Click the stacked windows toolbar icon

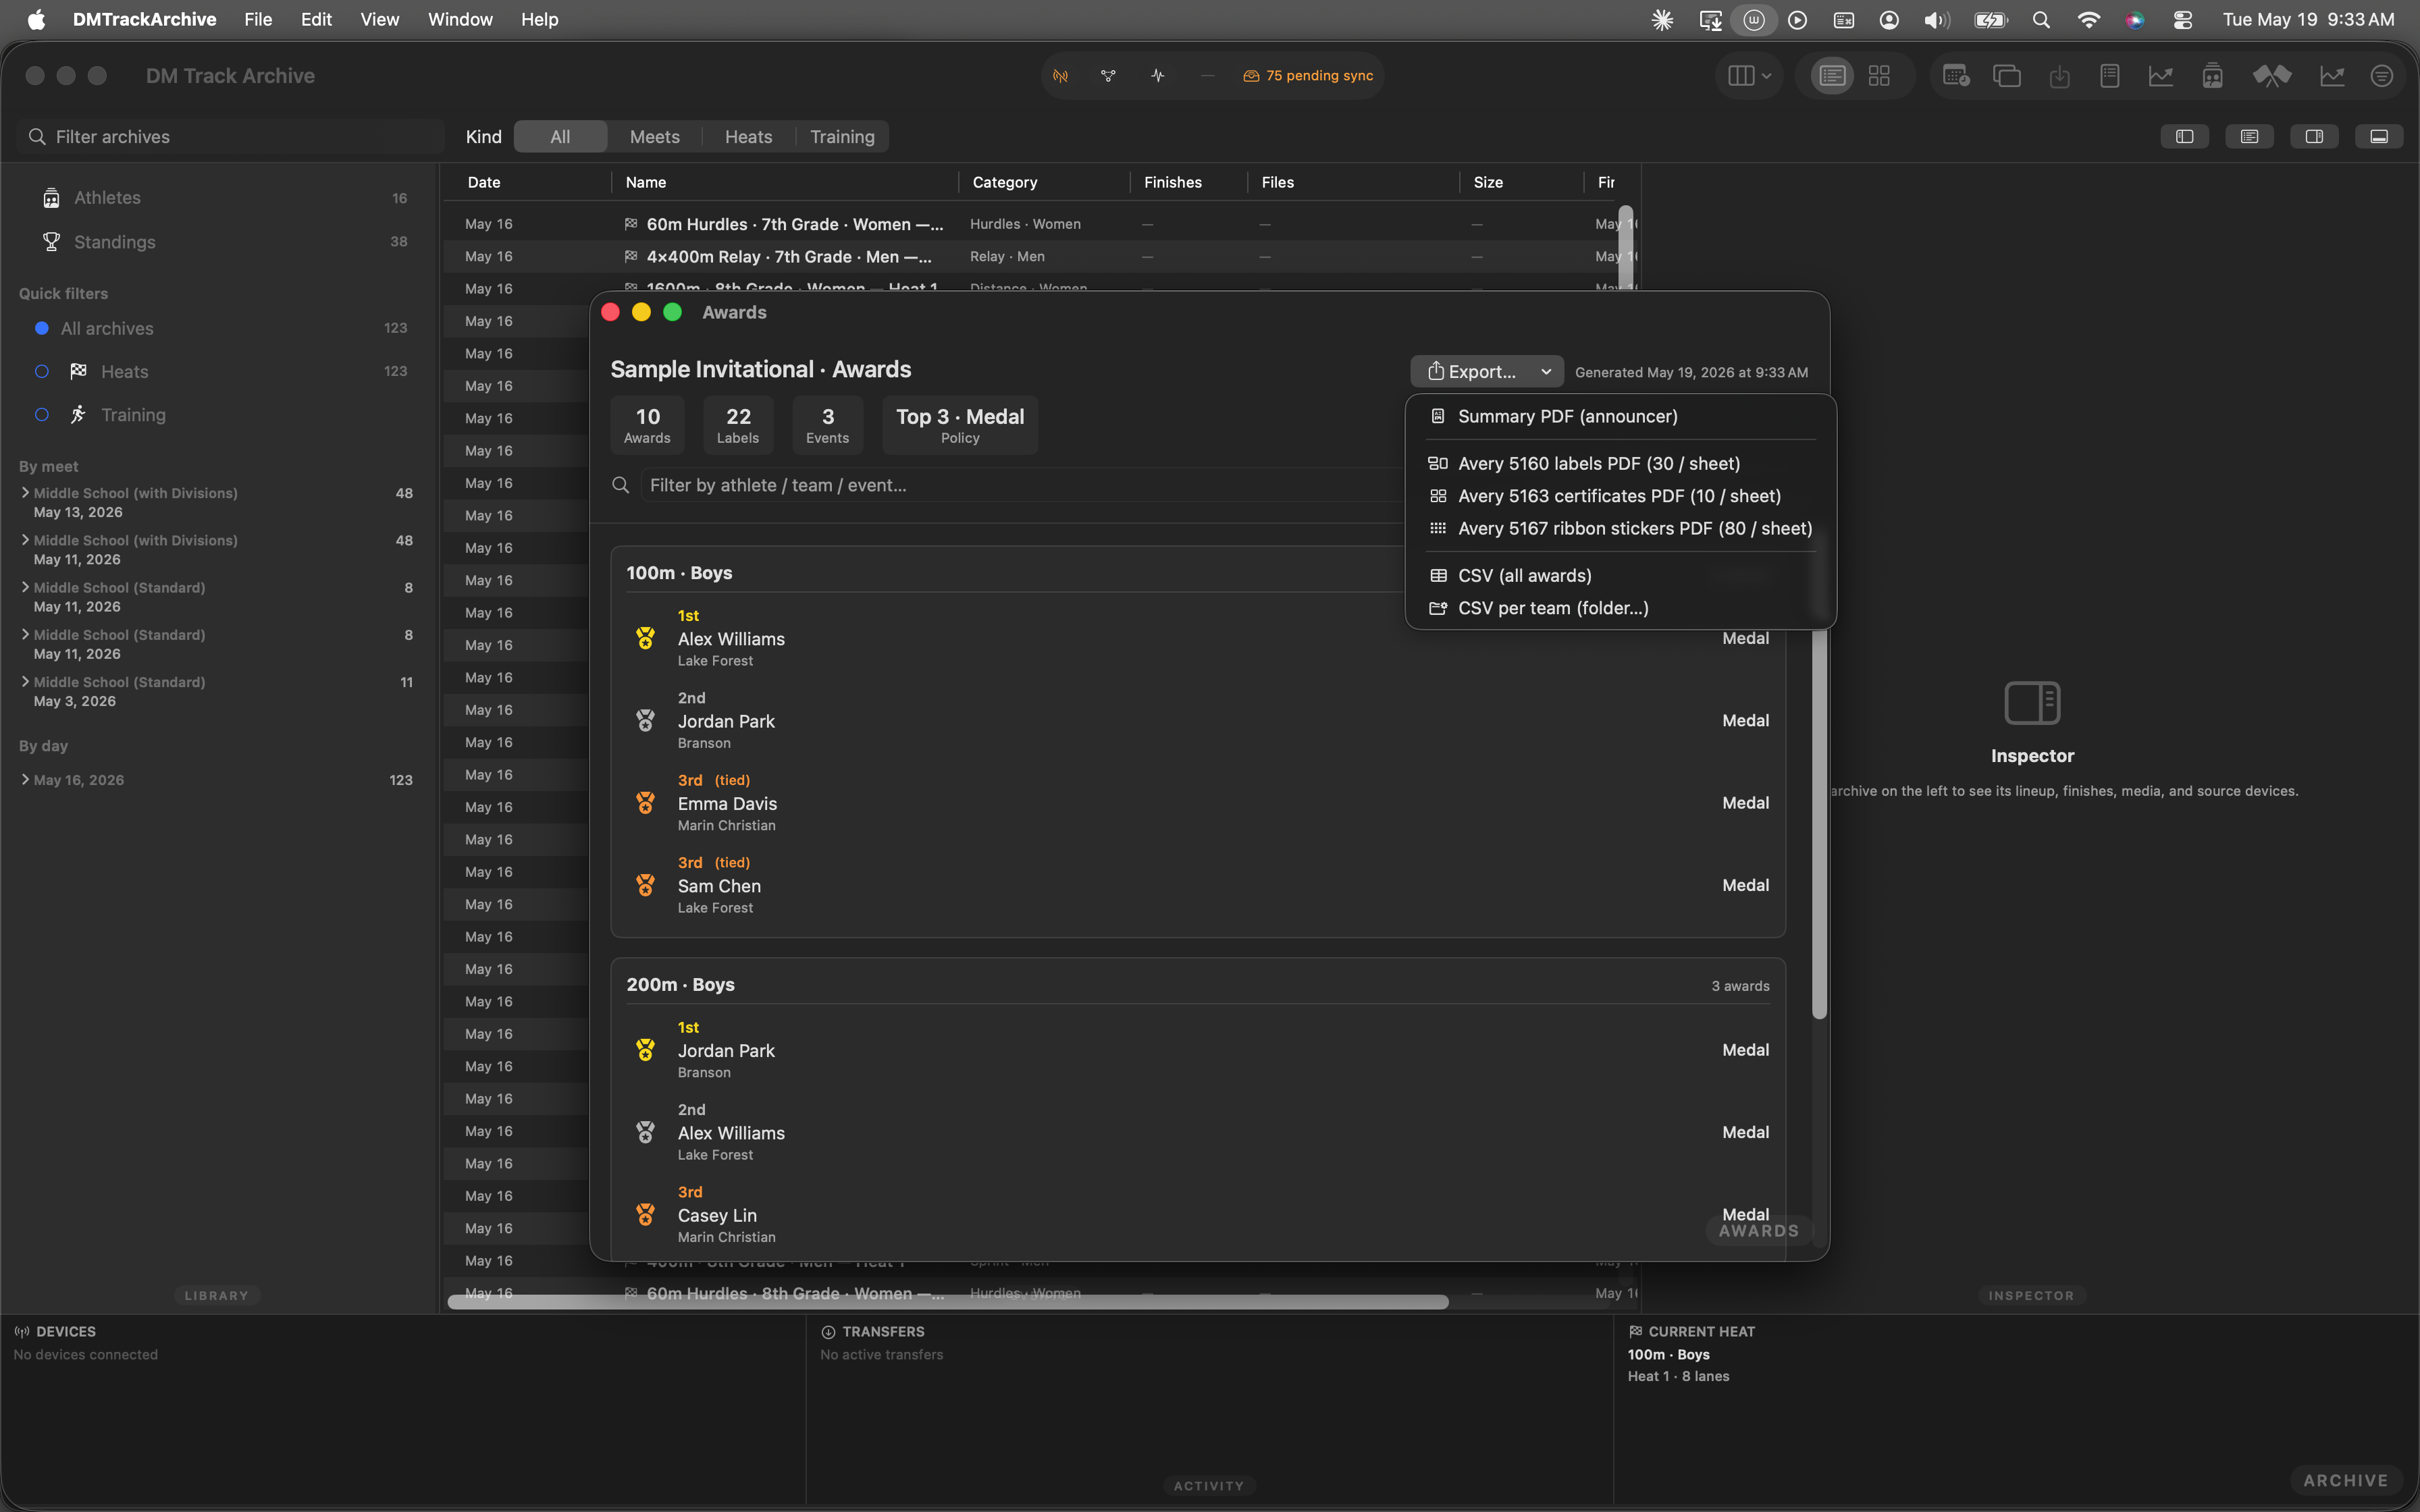[2007, 76]
